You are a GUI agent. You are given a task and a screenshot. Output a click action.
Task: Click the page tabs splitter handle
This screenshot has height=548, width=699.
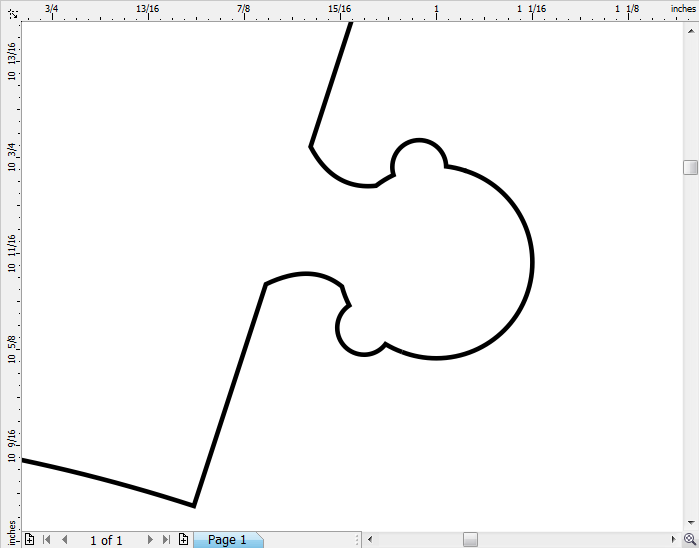358,540
